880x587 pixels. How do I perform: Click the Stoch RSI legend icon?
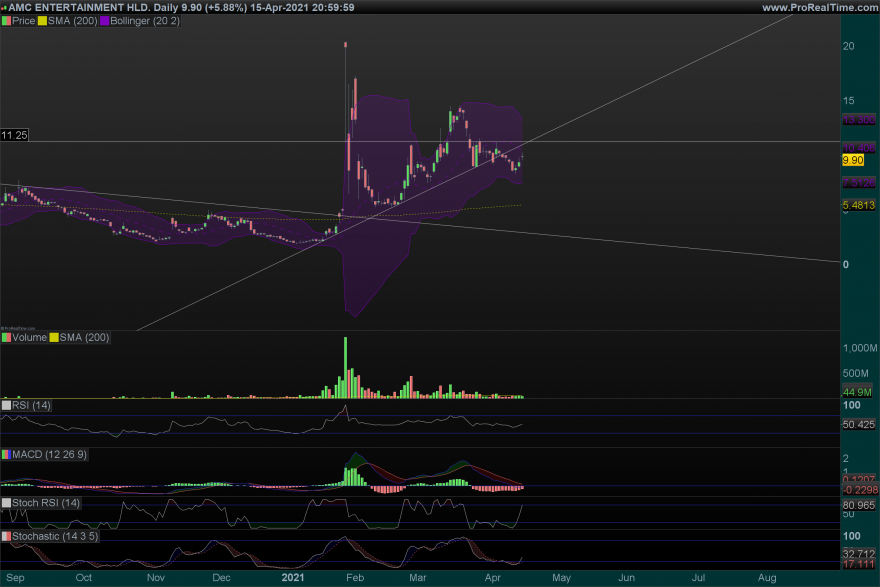5,502
